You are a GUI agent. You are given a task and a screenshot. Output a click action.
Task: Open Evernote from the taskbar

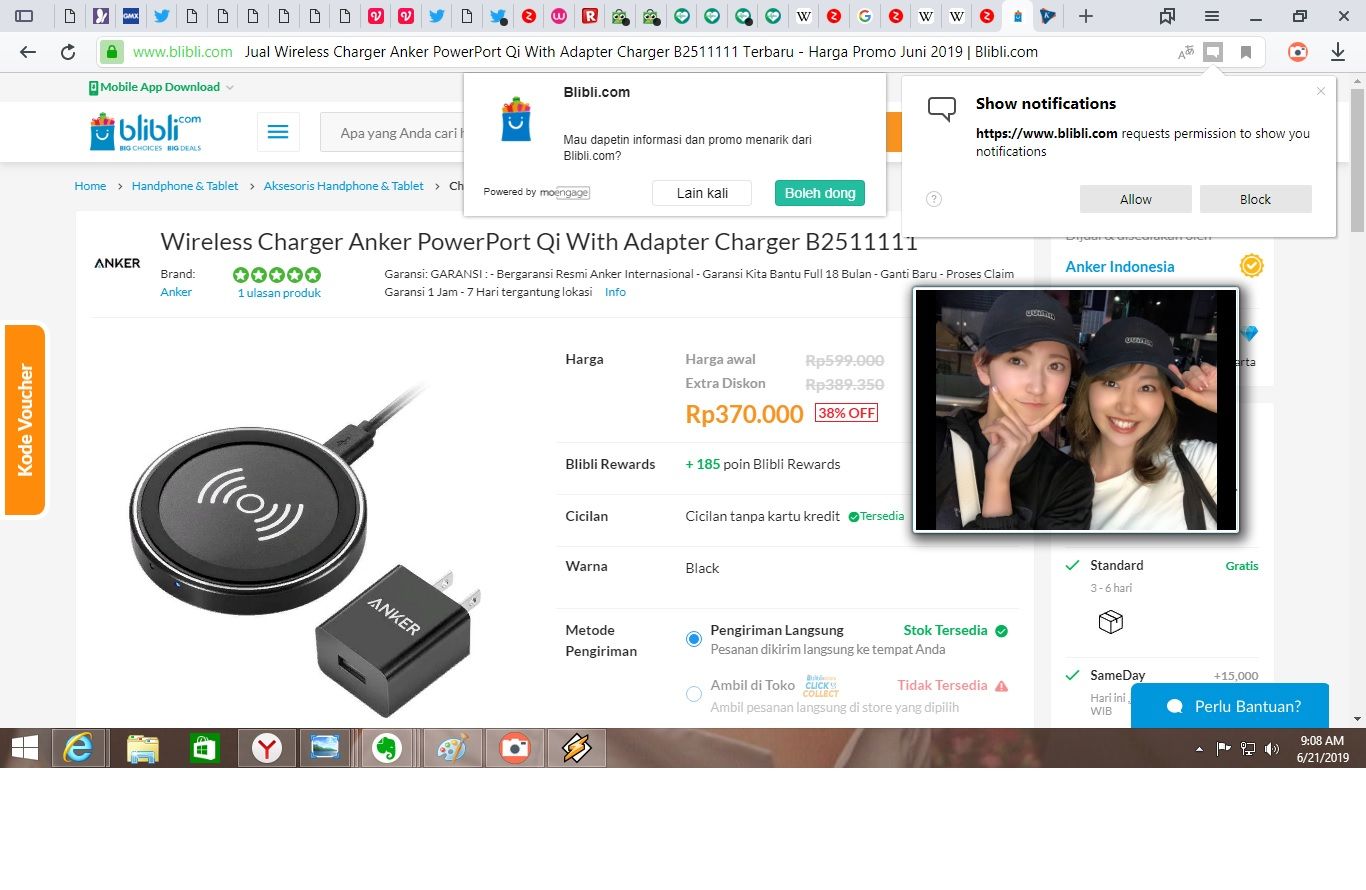pos(389,748)
